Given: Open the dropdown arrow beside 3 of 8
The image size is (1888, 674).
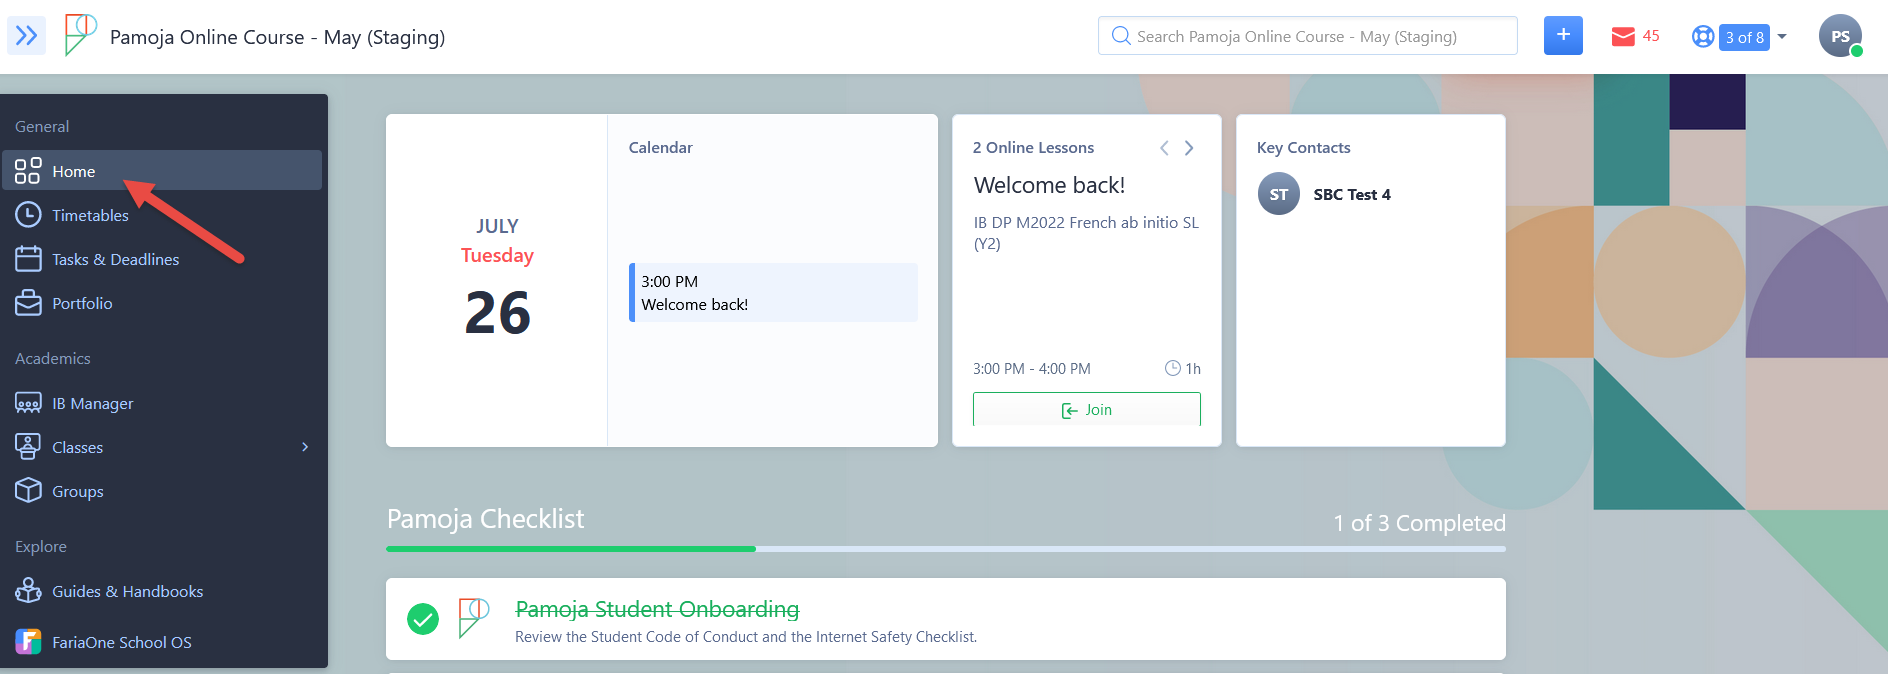Looking at the screenshot, I should coord(1782,37).
